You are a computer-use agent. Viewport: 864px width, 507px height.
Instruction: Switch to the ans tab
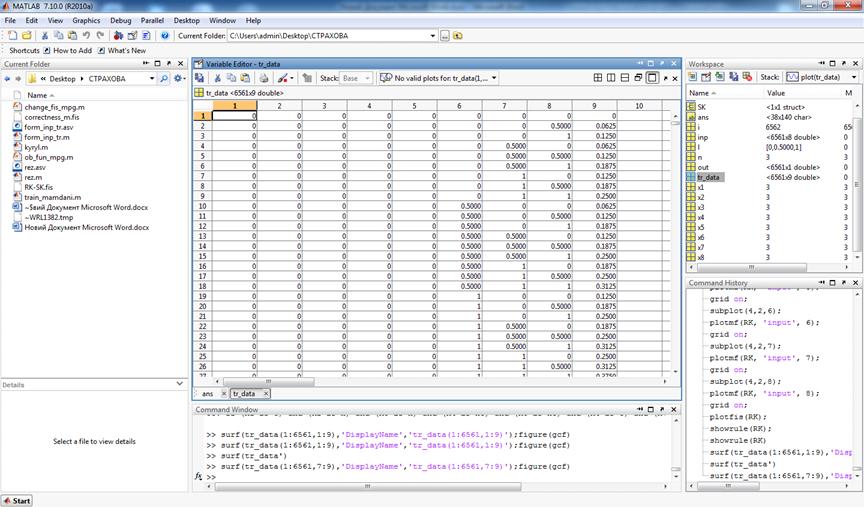(208, 394)
